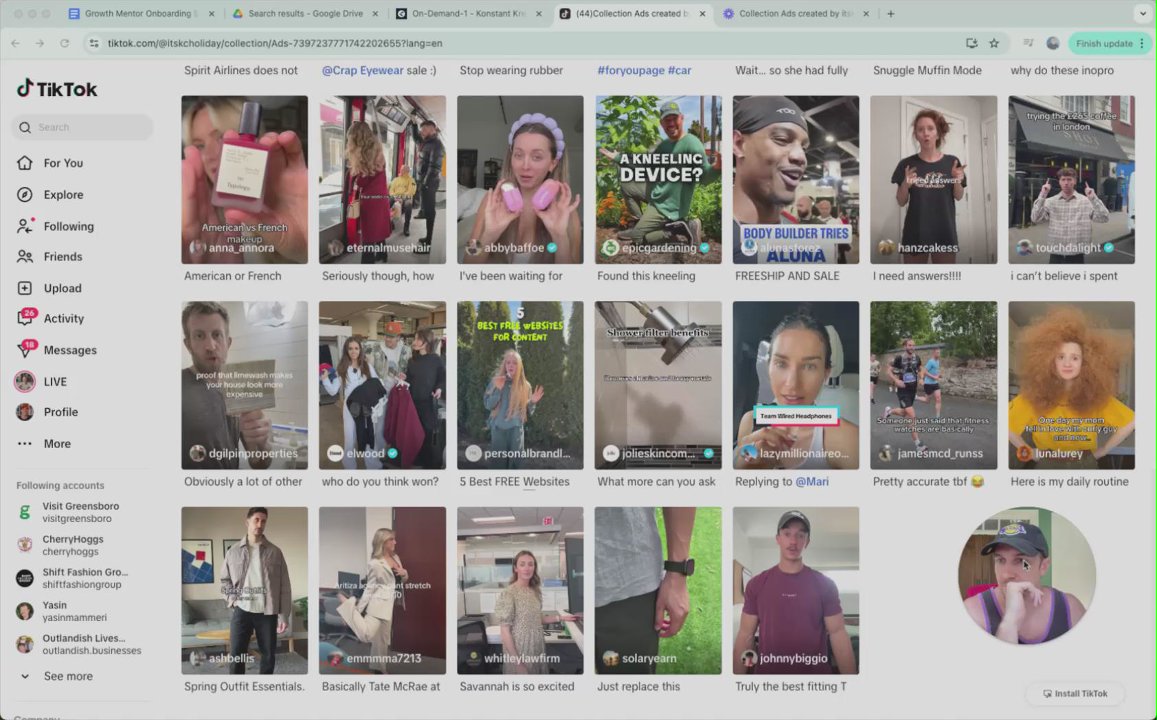Open anna_annora nail polish video
The image size is (1157, 720).
[244, 179]
